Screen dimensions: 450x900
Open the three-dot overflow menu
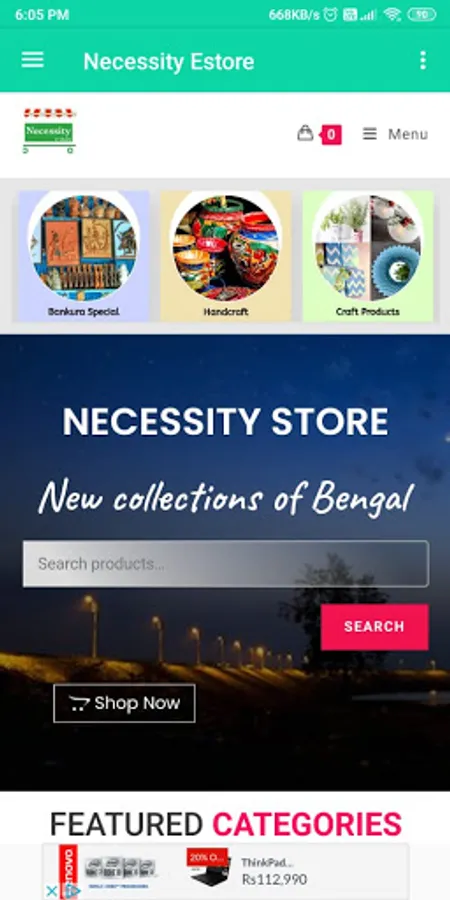[x=422, y=60]
